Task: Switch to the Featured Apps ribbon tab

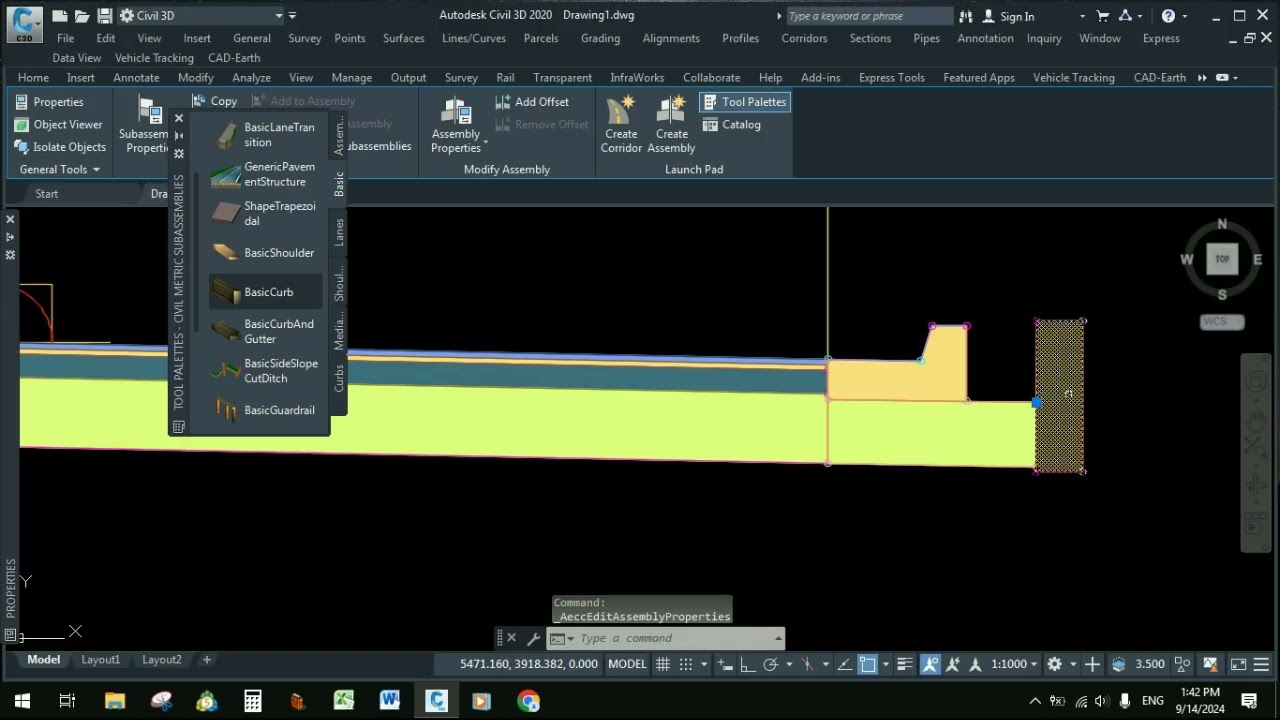Action: point(979,77)
